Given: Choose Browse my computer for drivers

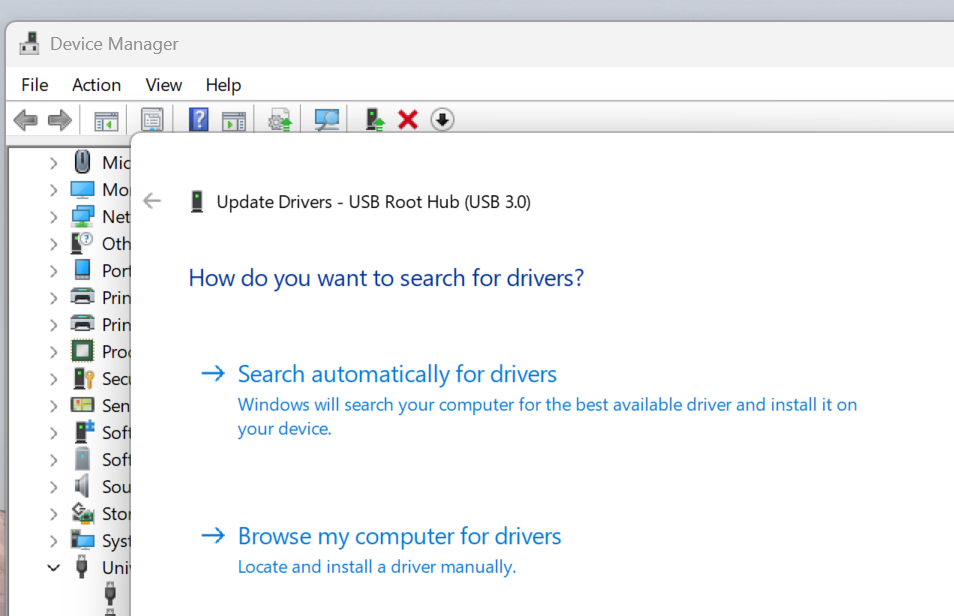Looking at the screenshot, I should point(399,536).
